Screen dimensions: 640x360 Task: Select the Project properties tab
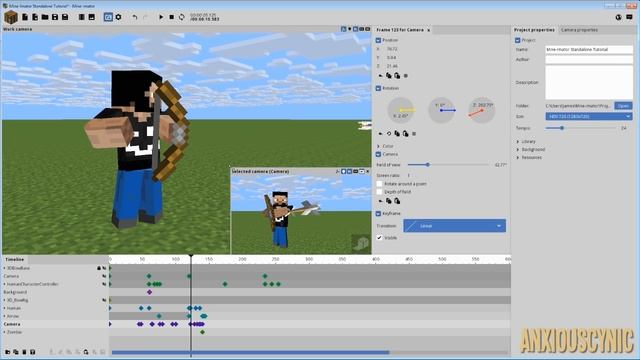coord(534,30)
